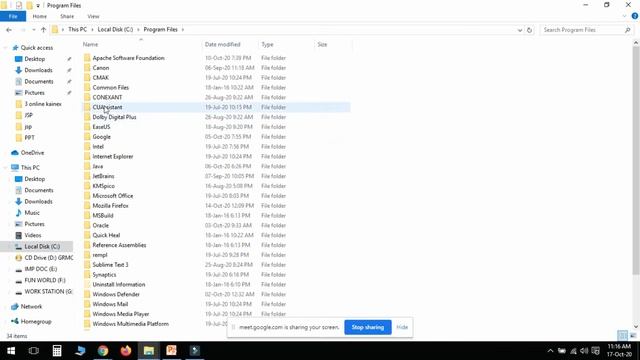
Task: Refresh the Program Files folder
Action: point(529,30)
